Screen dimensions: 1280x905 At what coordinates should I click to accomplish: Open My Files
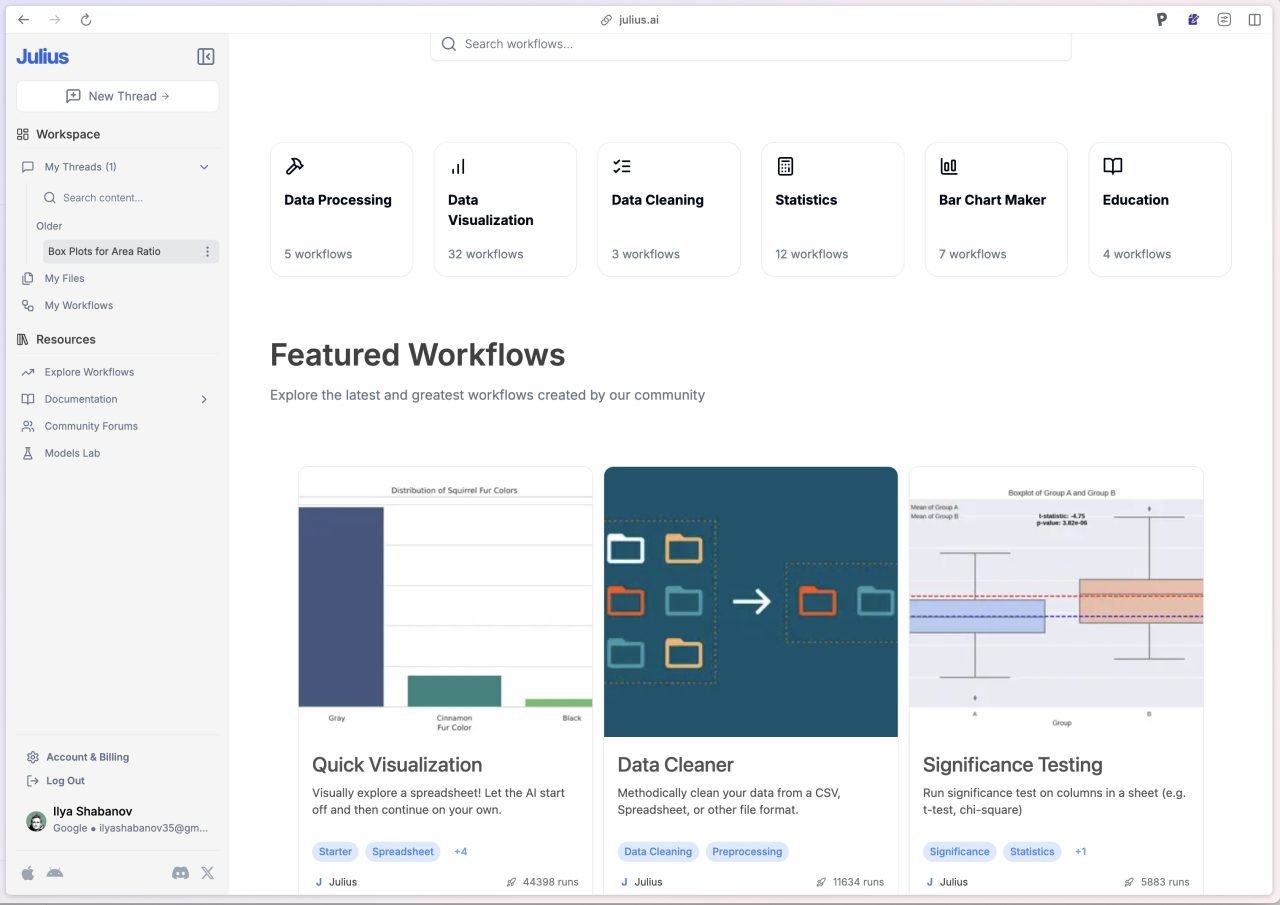point(64,279)
